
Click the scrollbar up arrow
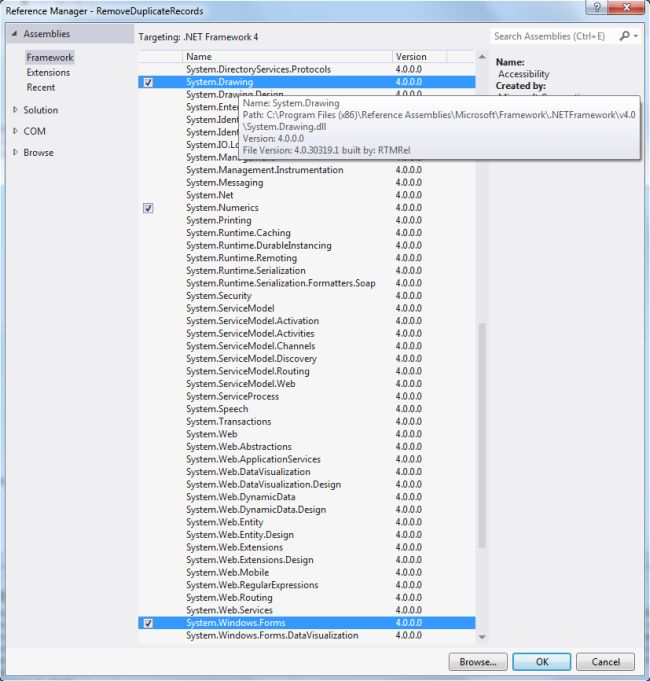[482, 57]
